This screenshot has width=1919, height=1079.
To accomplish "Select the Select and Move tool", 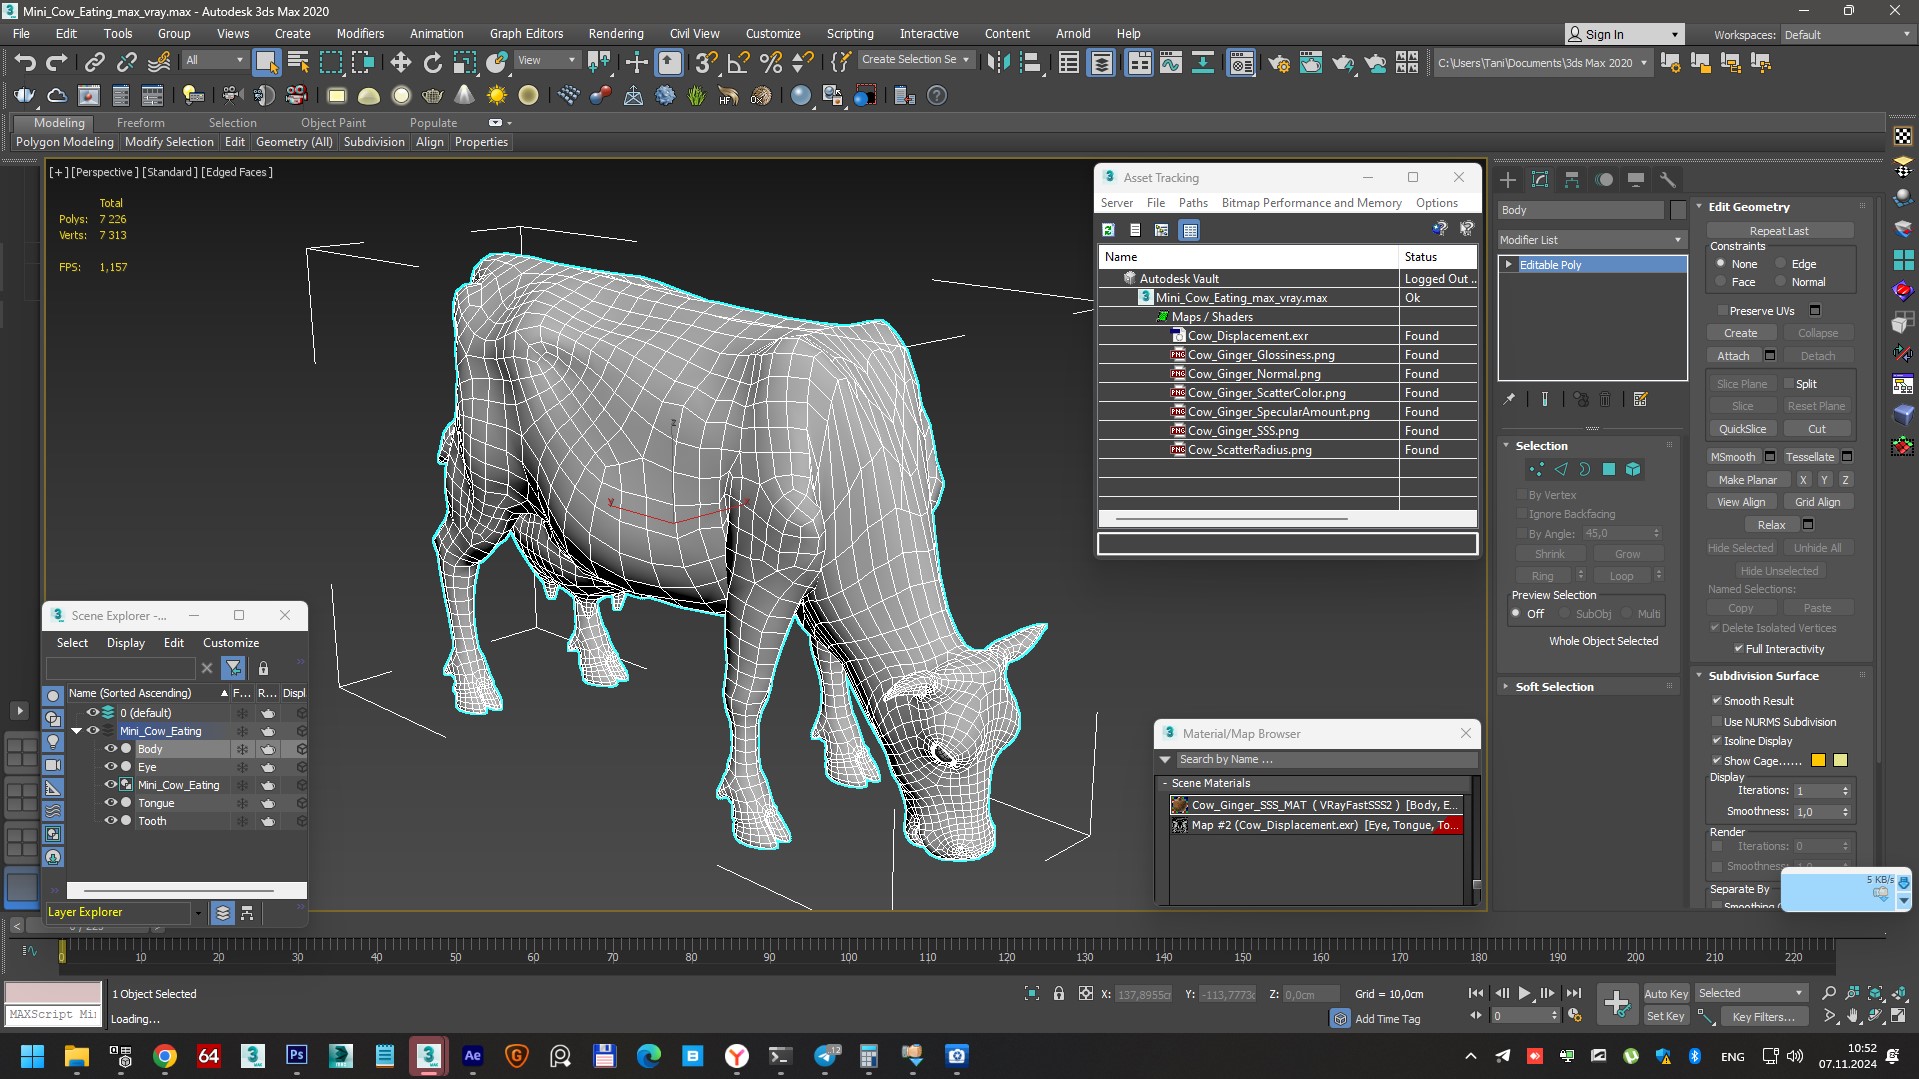I will click(x=400, y=62).
